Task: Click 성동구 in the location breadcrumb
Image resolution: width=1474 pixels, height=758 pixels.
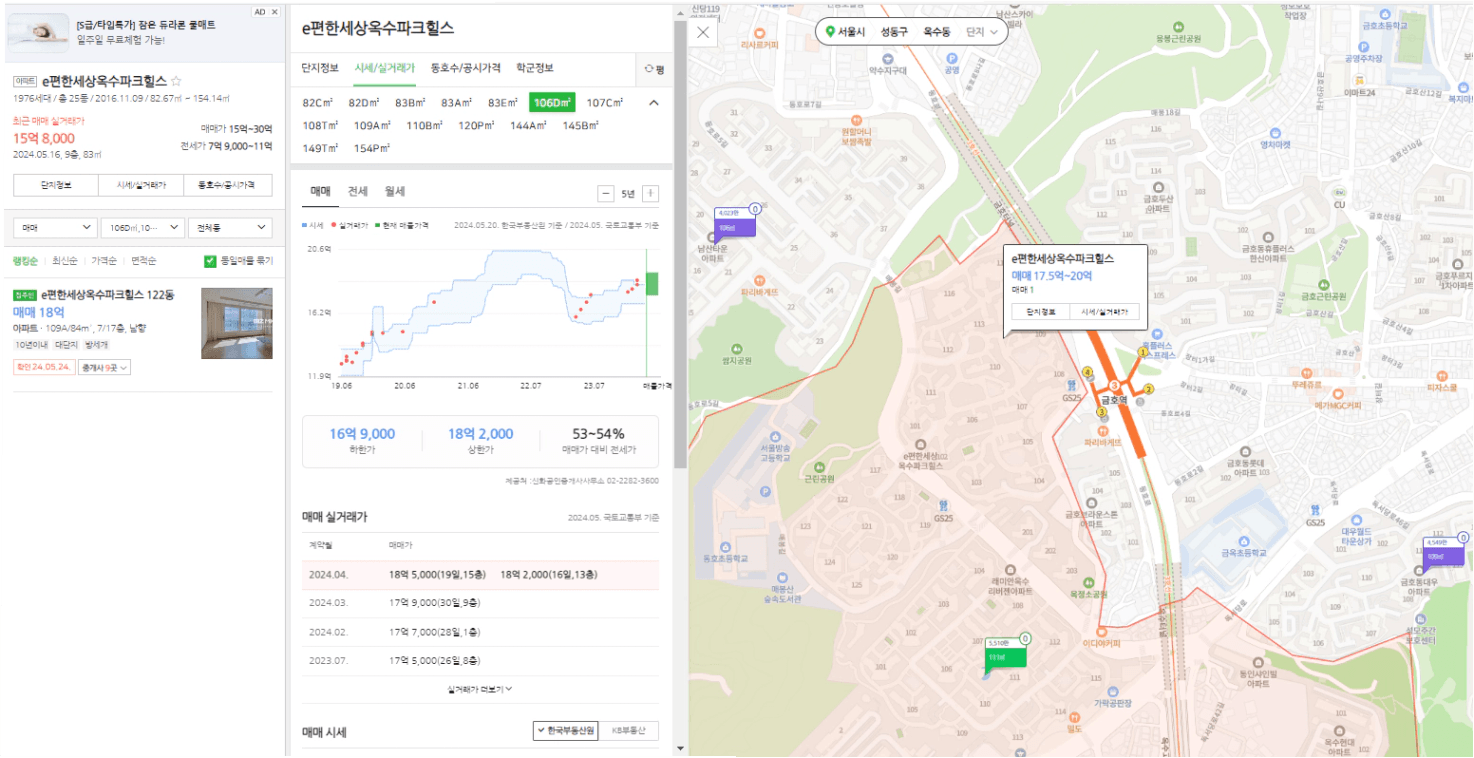Action: point(895,32)
